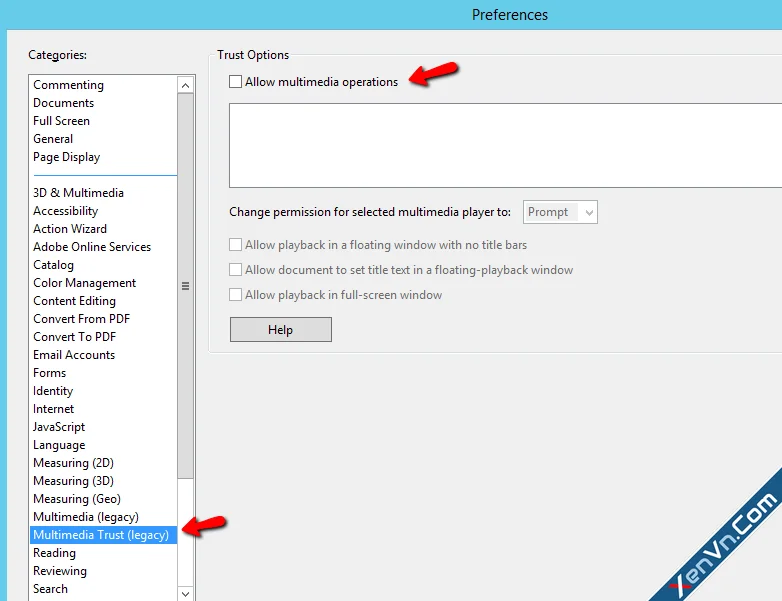
Task: Select the Multimedia Trust (legacy) category
Action: [103, 535]
